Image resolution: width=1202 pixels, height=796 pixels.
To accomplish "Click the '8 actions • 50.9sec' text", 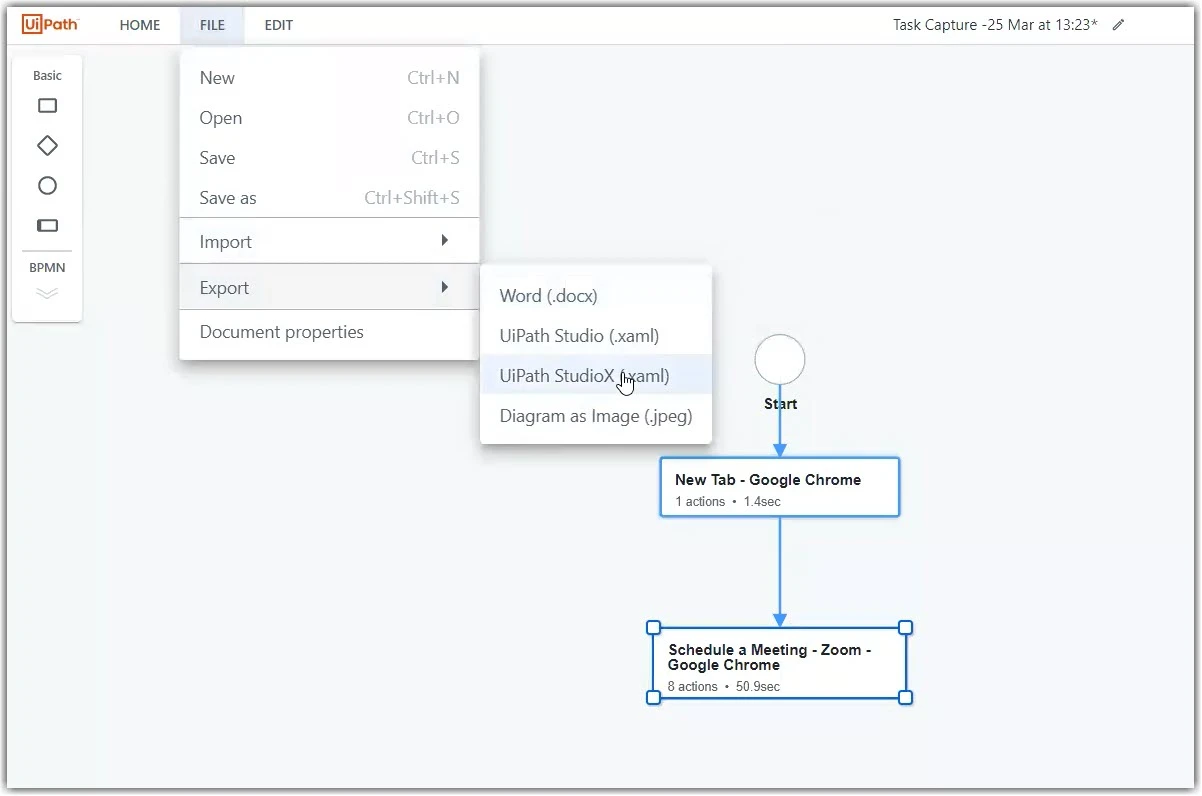I will pos(724,687).
